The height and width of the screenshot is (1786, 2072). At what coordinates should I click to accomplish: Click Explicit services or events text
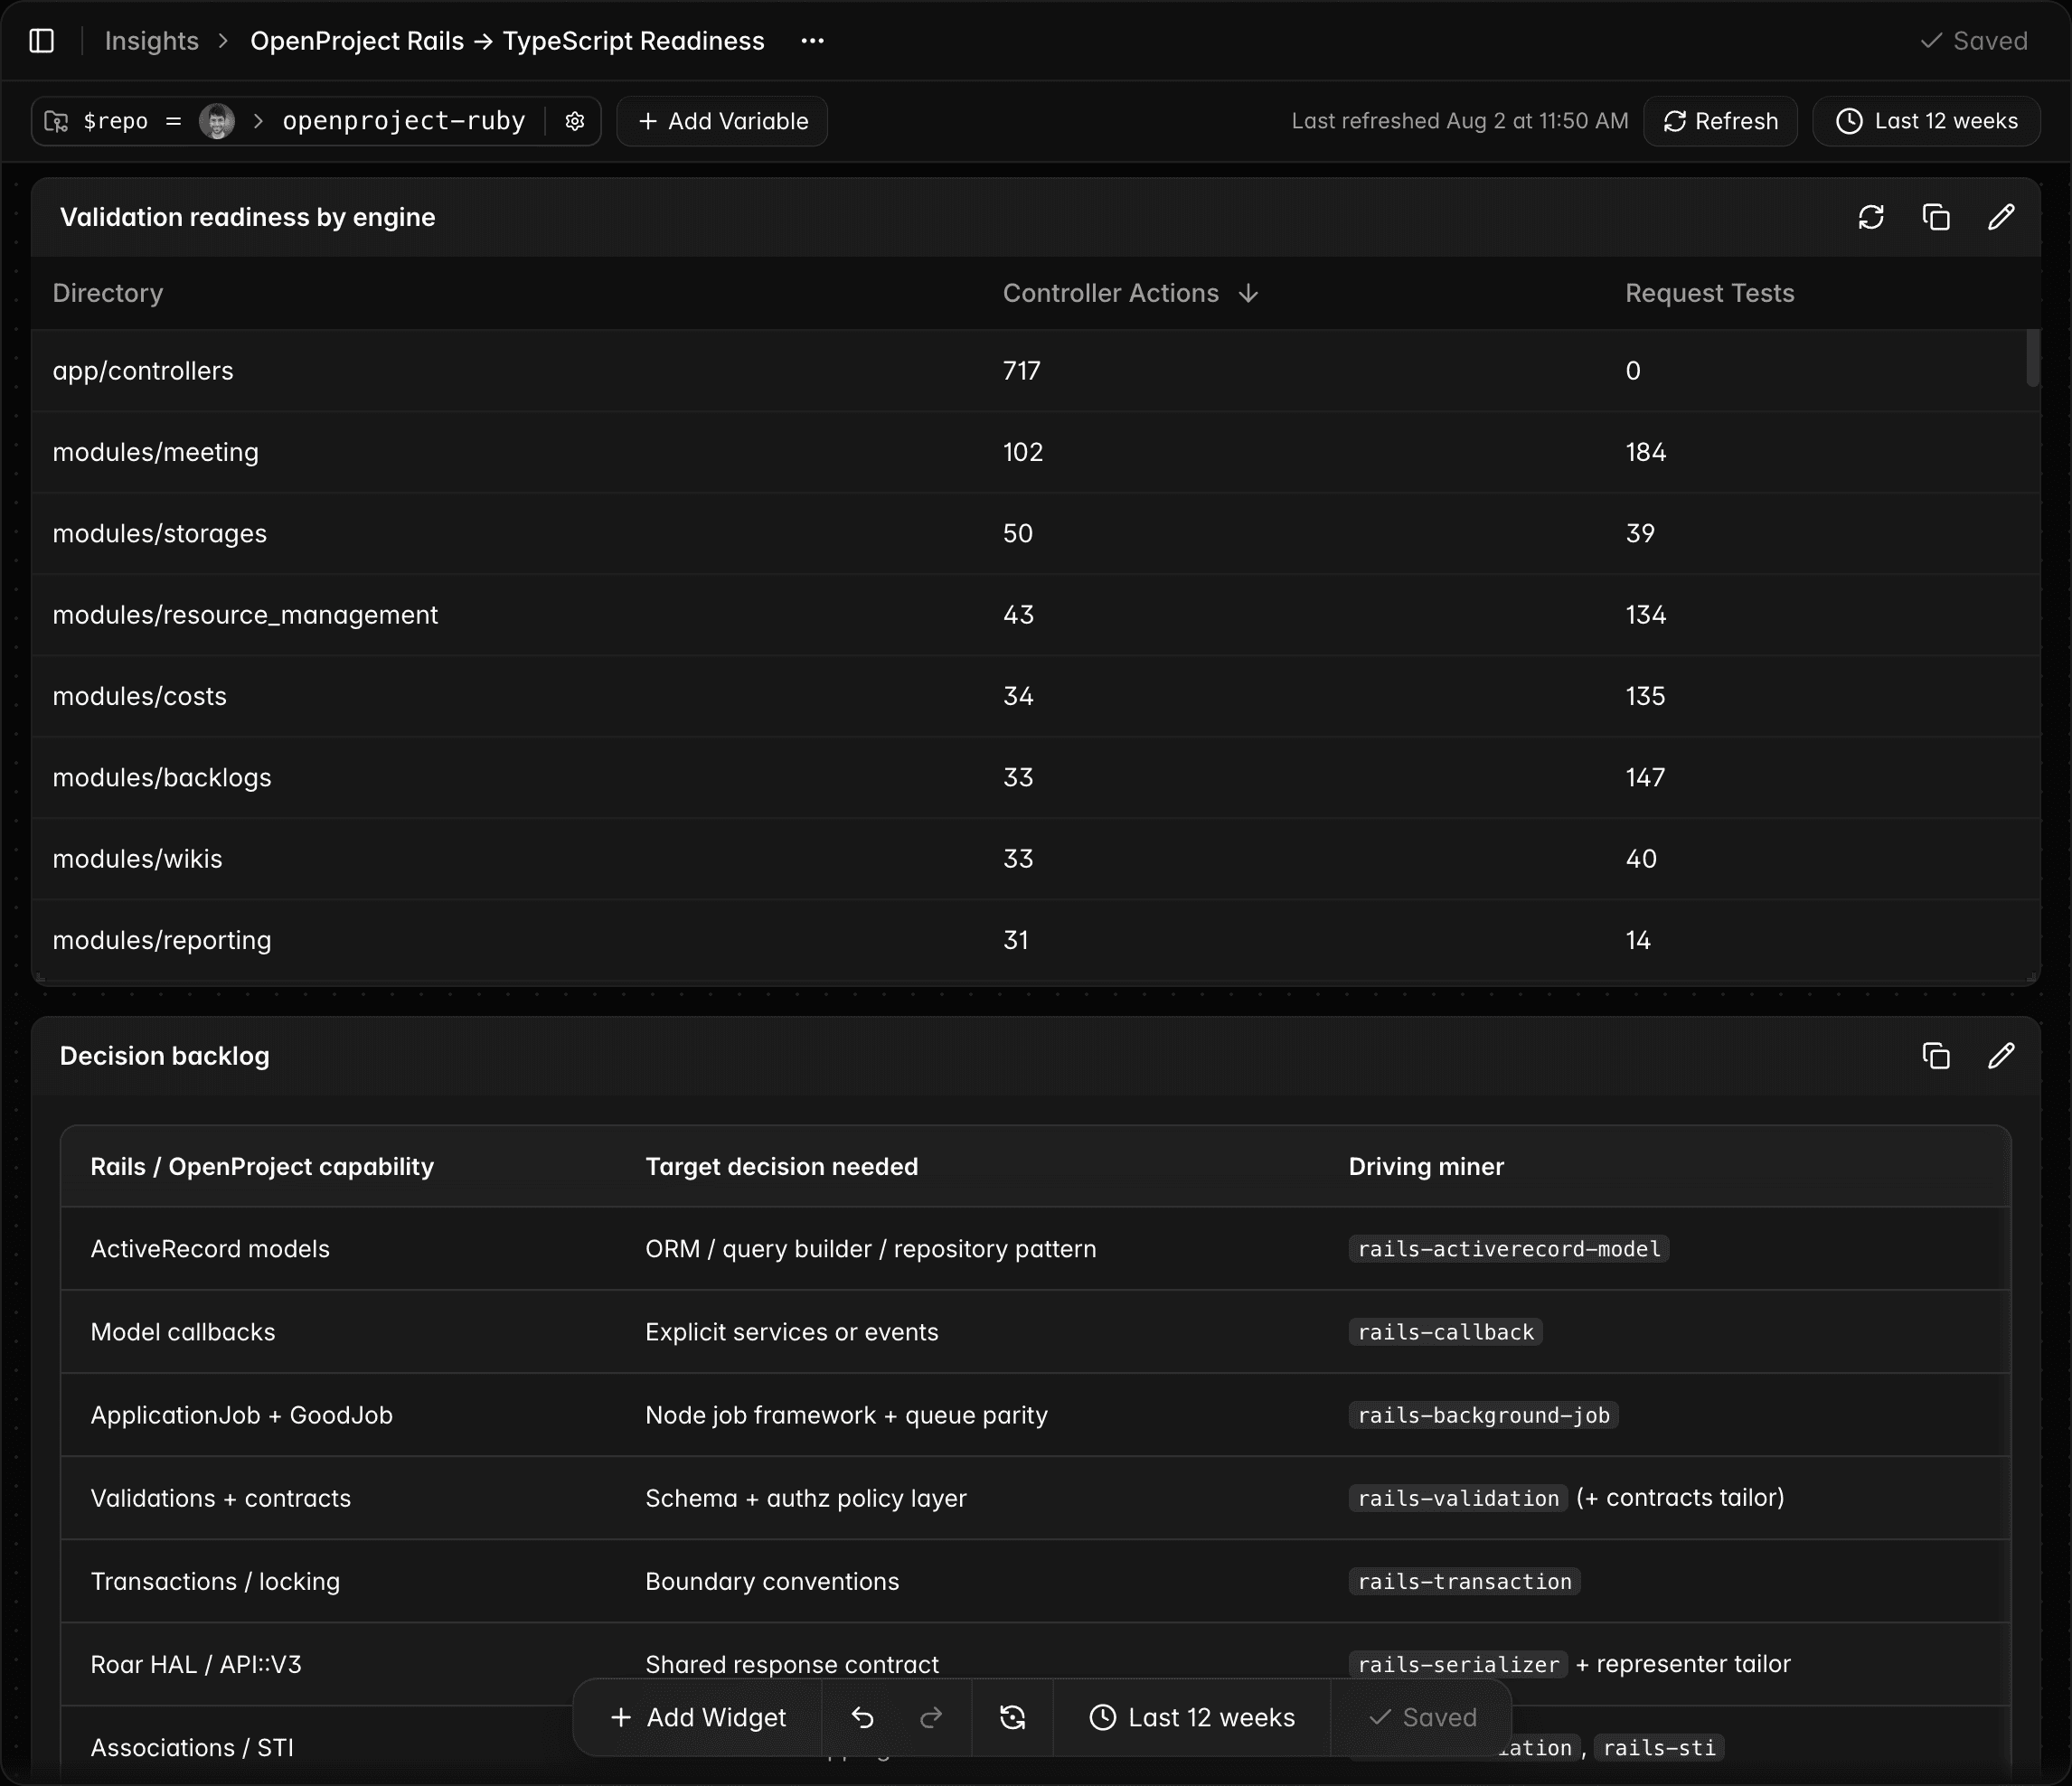click(791, 1332)
